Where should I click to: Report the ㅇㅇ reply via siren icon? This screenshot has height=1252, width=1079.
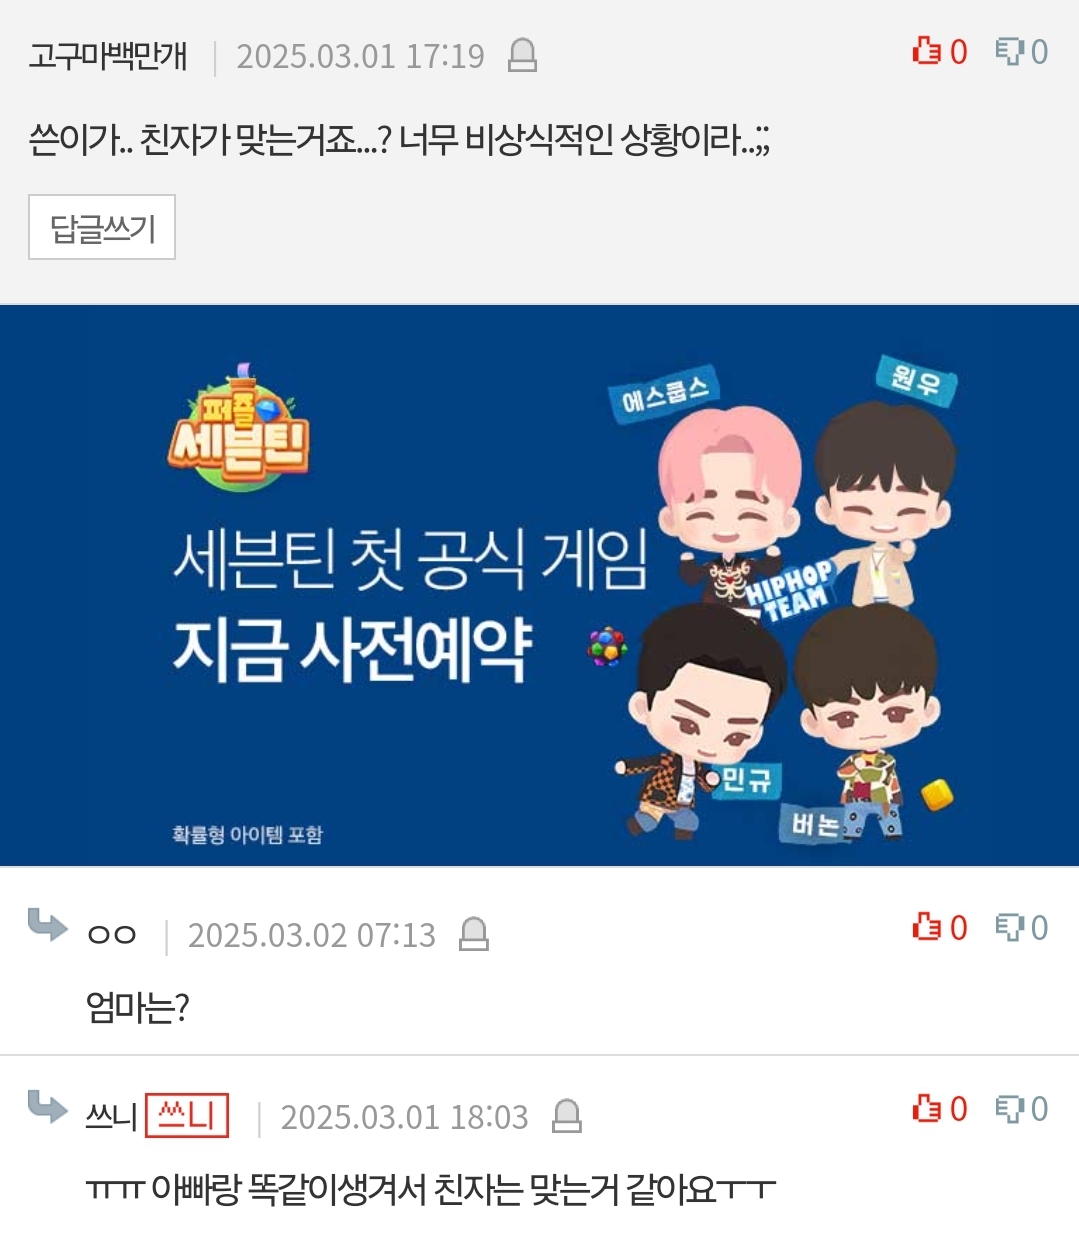[474, 934]
